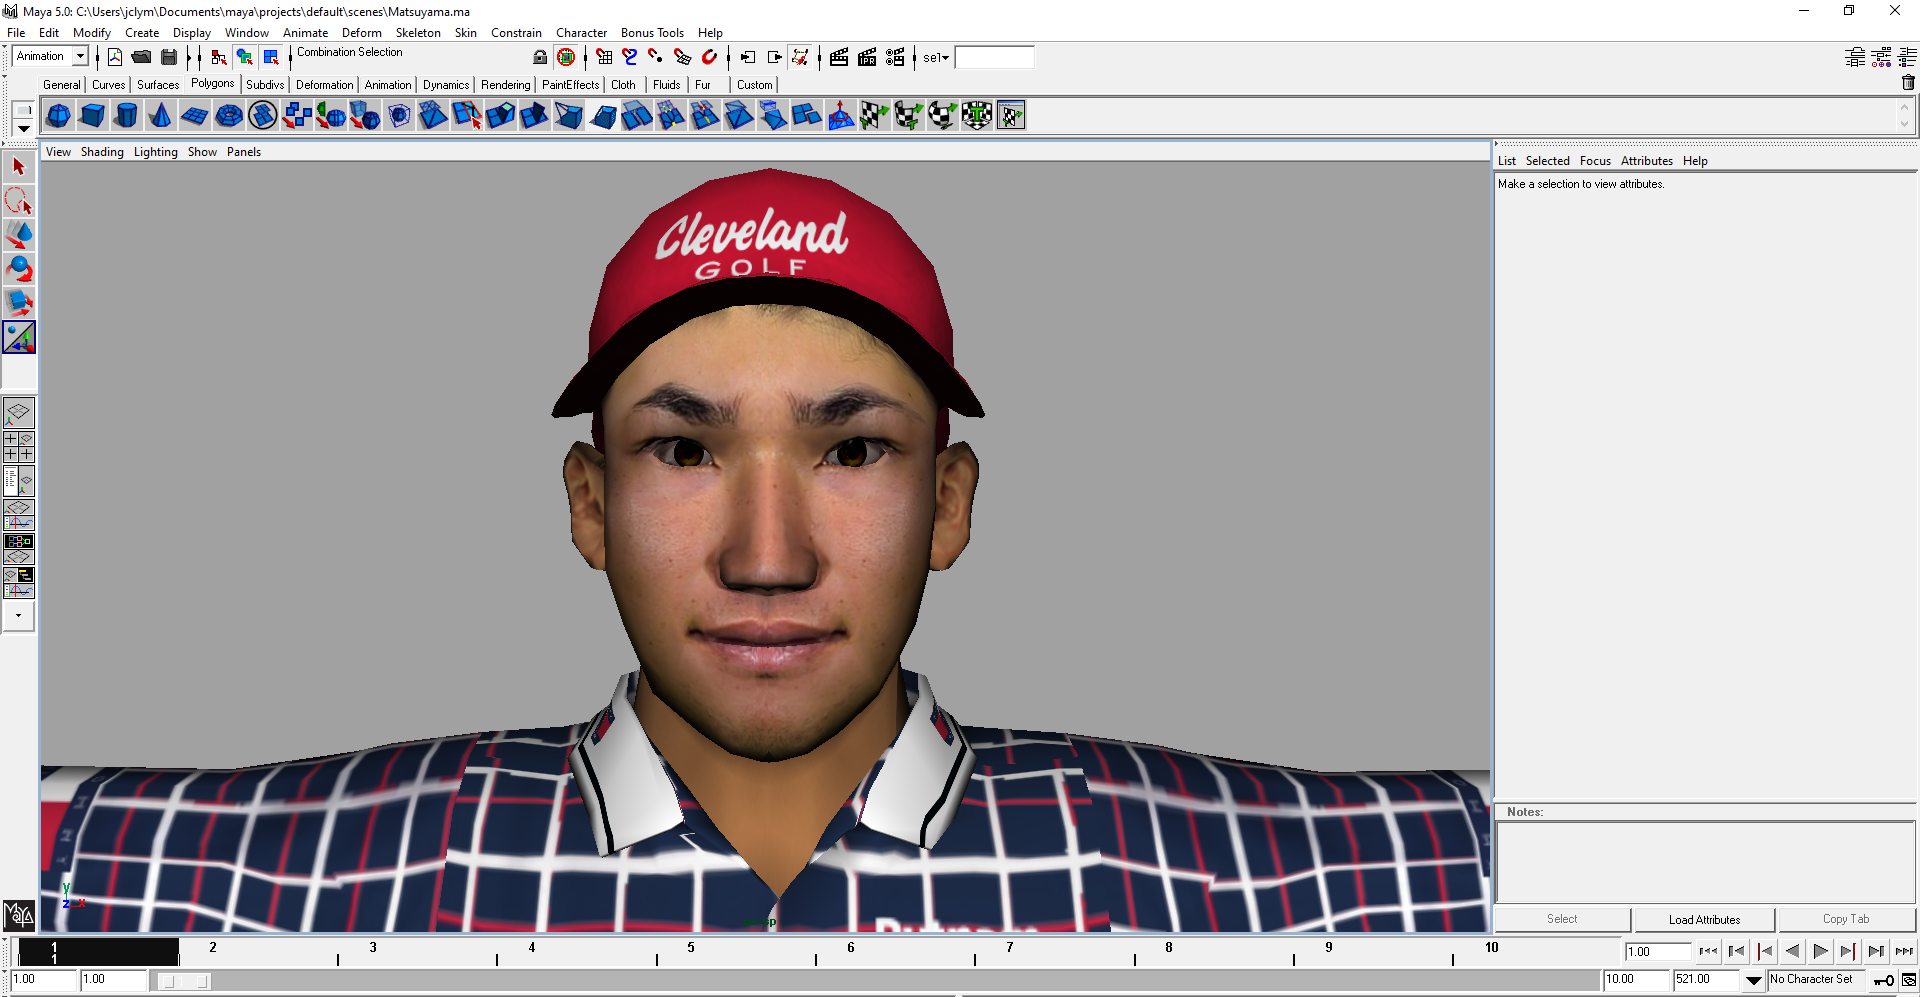The image size is (1920, 997).
Task: Open viewport Shading menu
Action: tap(102, 152)
